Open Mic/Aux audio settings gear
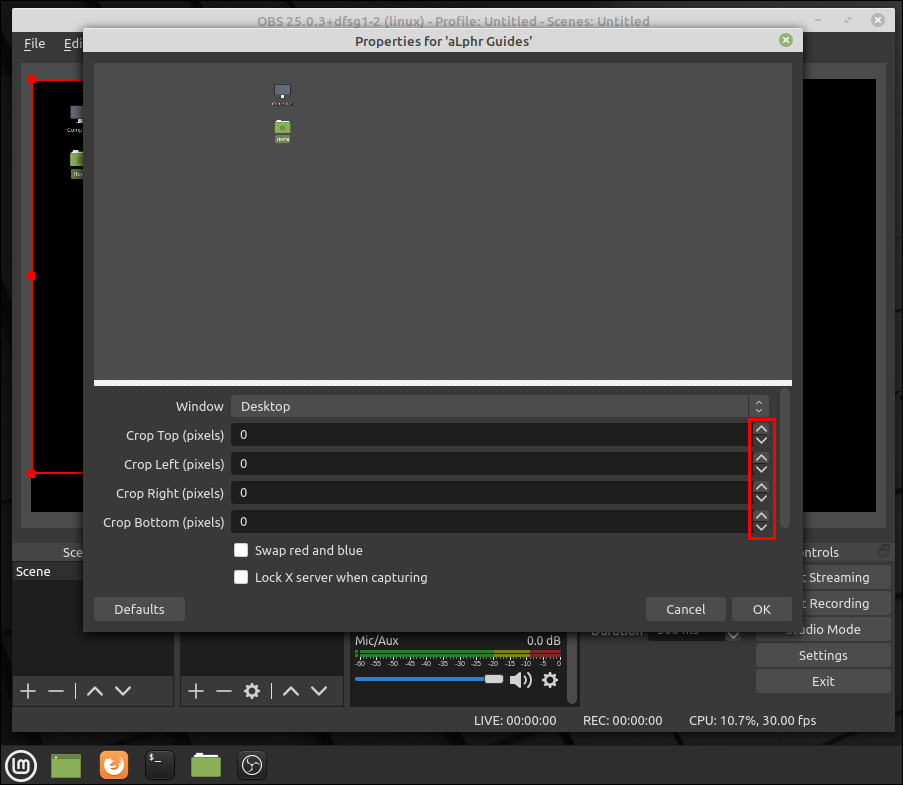Image resolution: width=903 pixels, height=785 pixels. (551, 680)
